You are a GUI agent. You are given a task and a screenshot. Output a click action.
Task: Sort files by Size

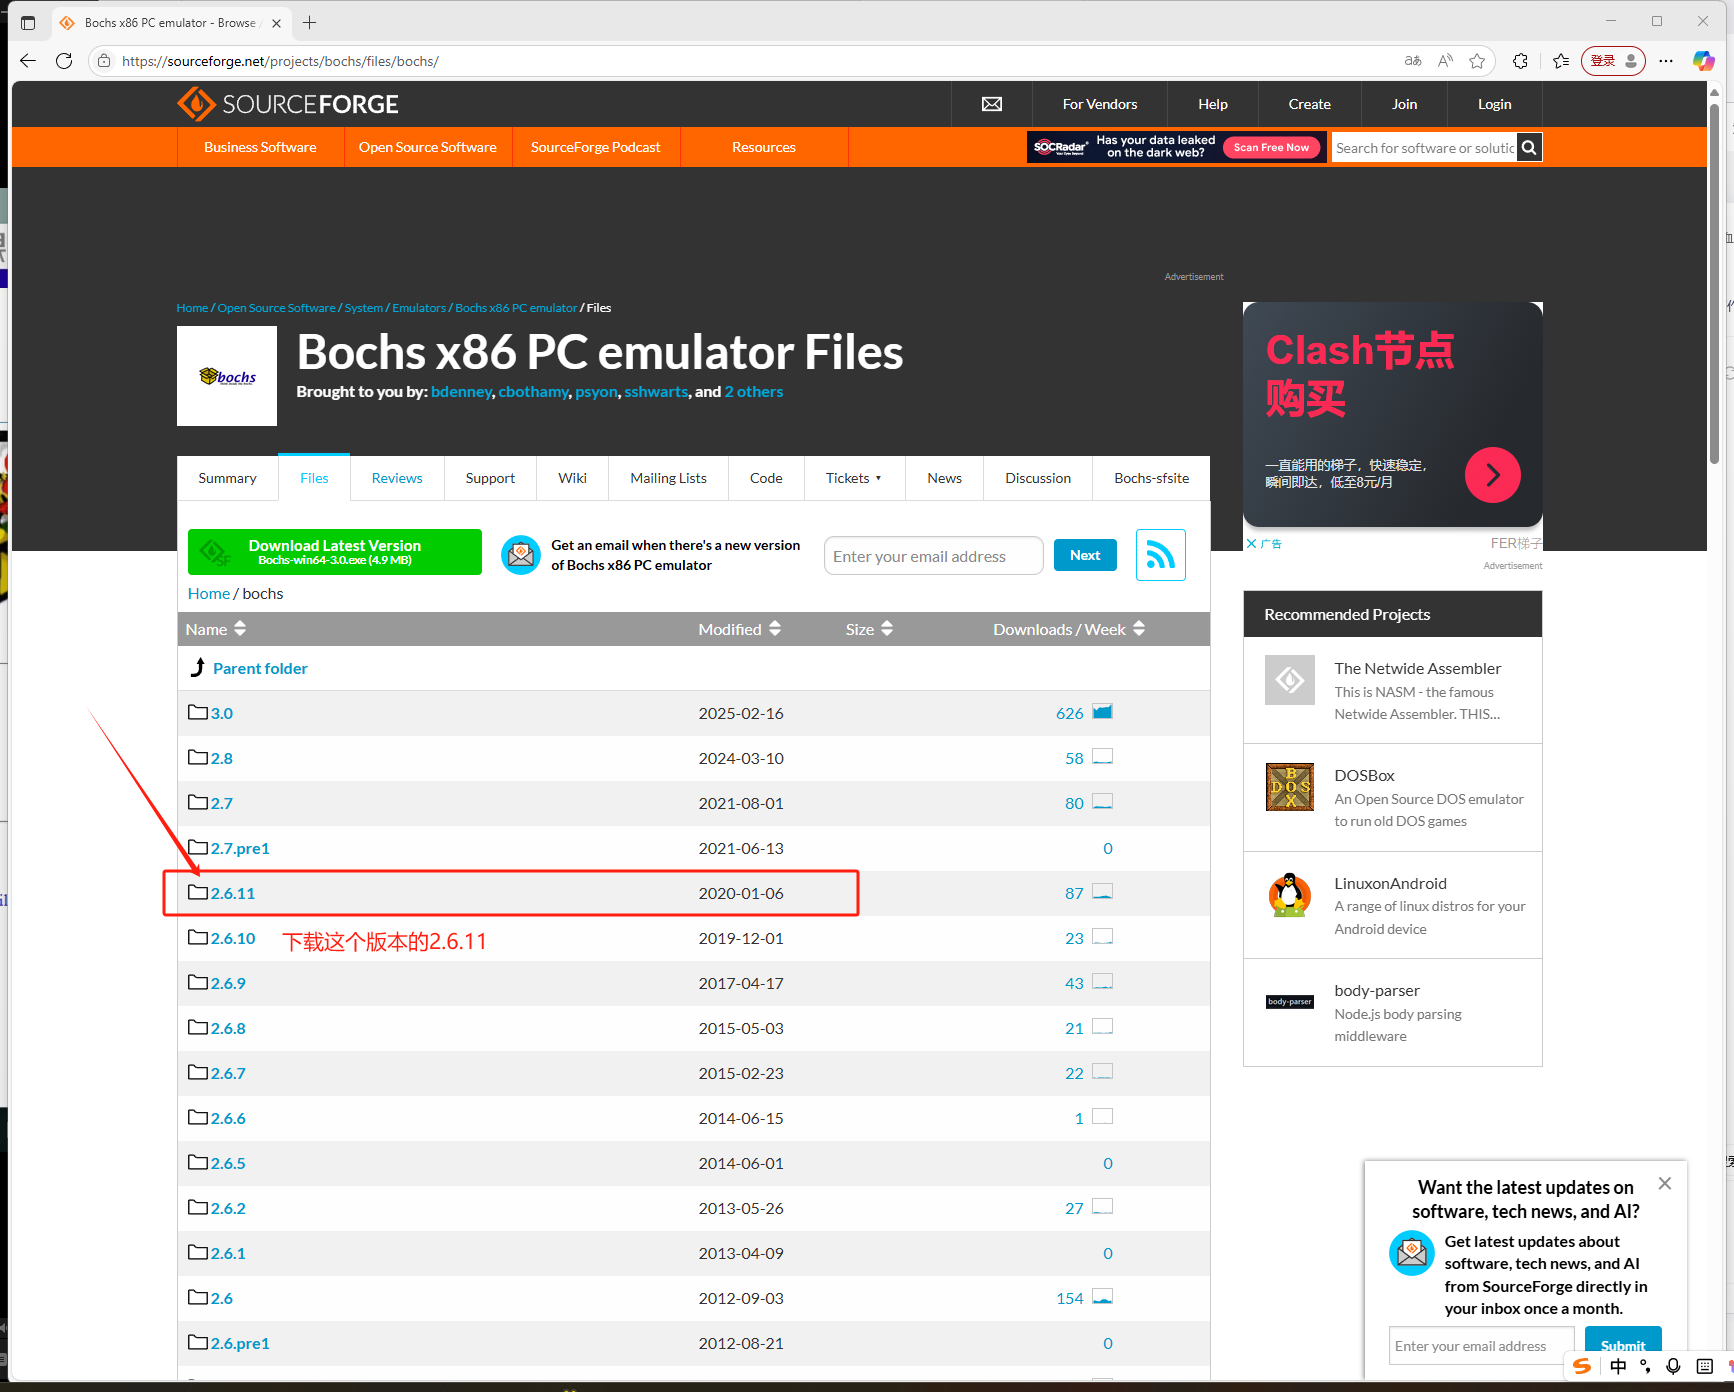(x=869, y=629)
